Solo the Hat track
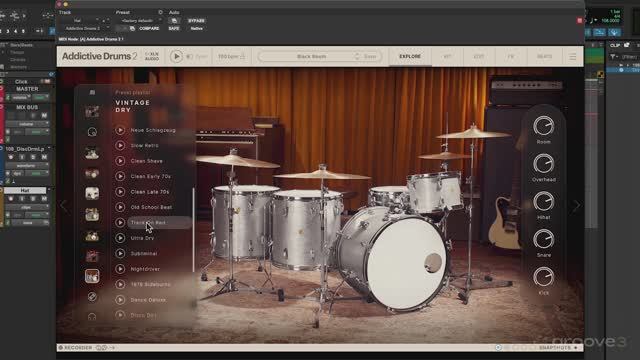640x360 pixels. click(x=33, y=199)
